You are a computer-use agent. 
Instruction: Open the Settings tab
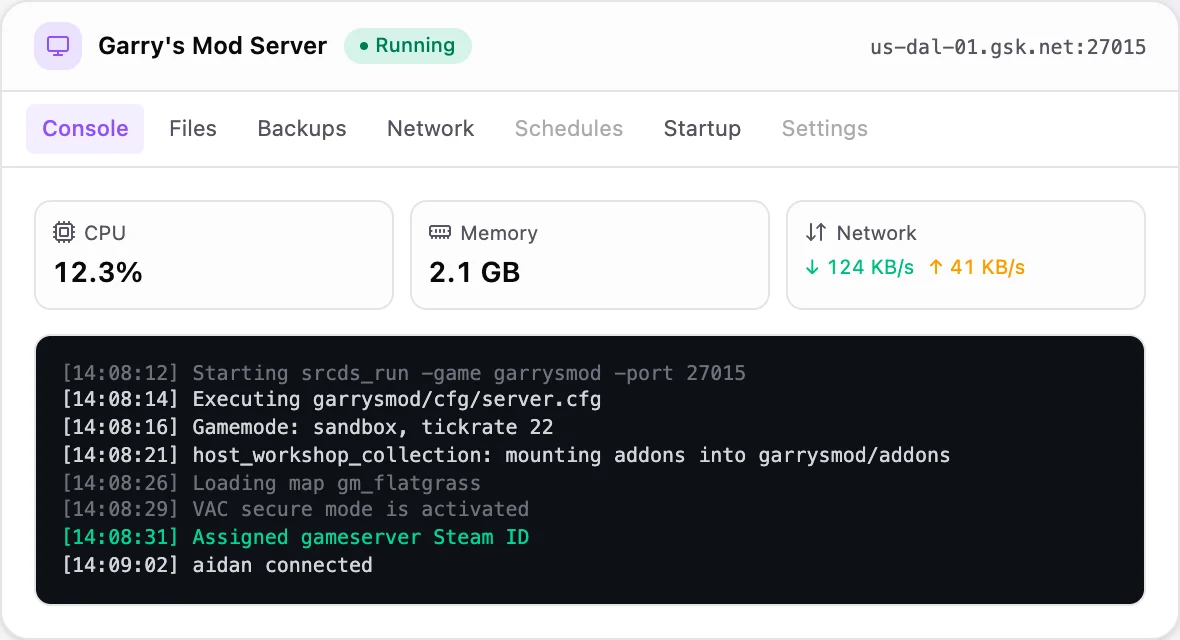(825, 129)
